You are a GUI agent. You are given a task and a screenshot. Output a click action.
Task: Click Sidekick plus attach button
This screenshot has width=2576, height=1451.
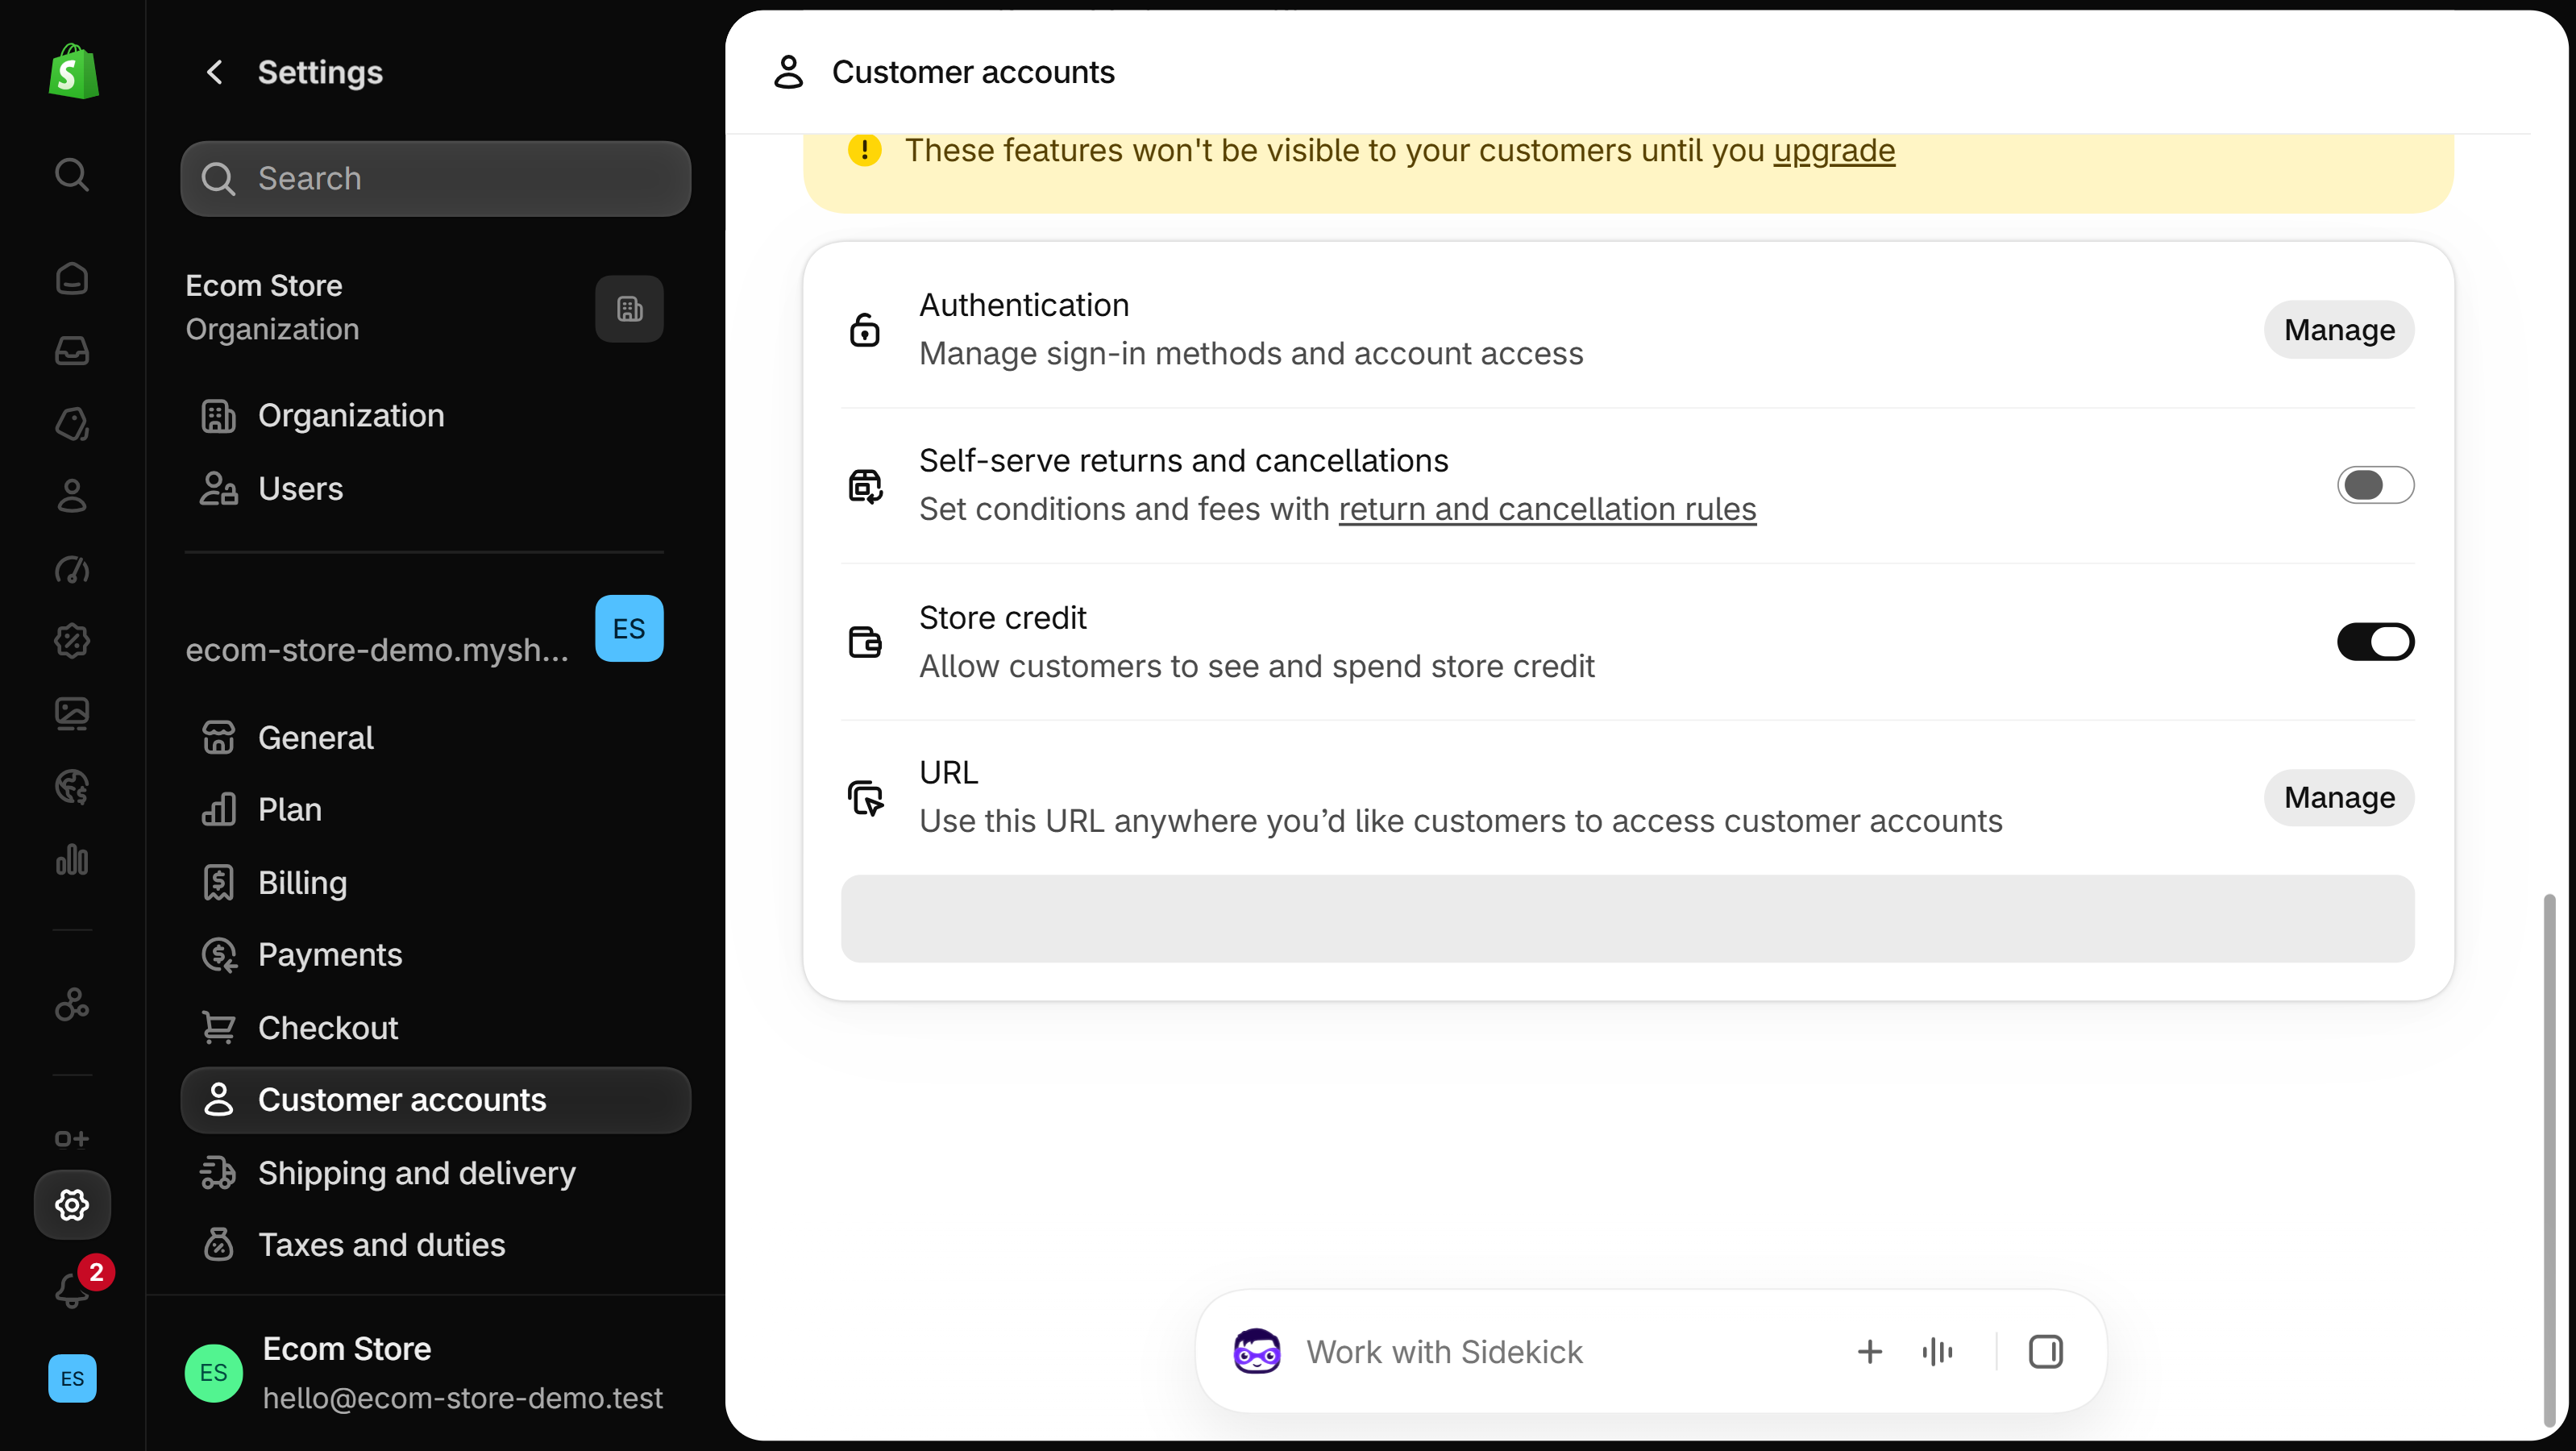[1869, 1352]
